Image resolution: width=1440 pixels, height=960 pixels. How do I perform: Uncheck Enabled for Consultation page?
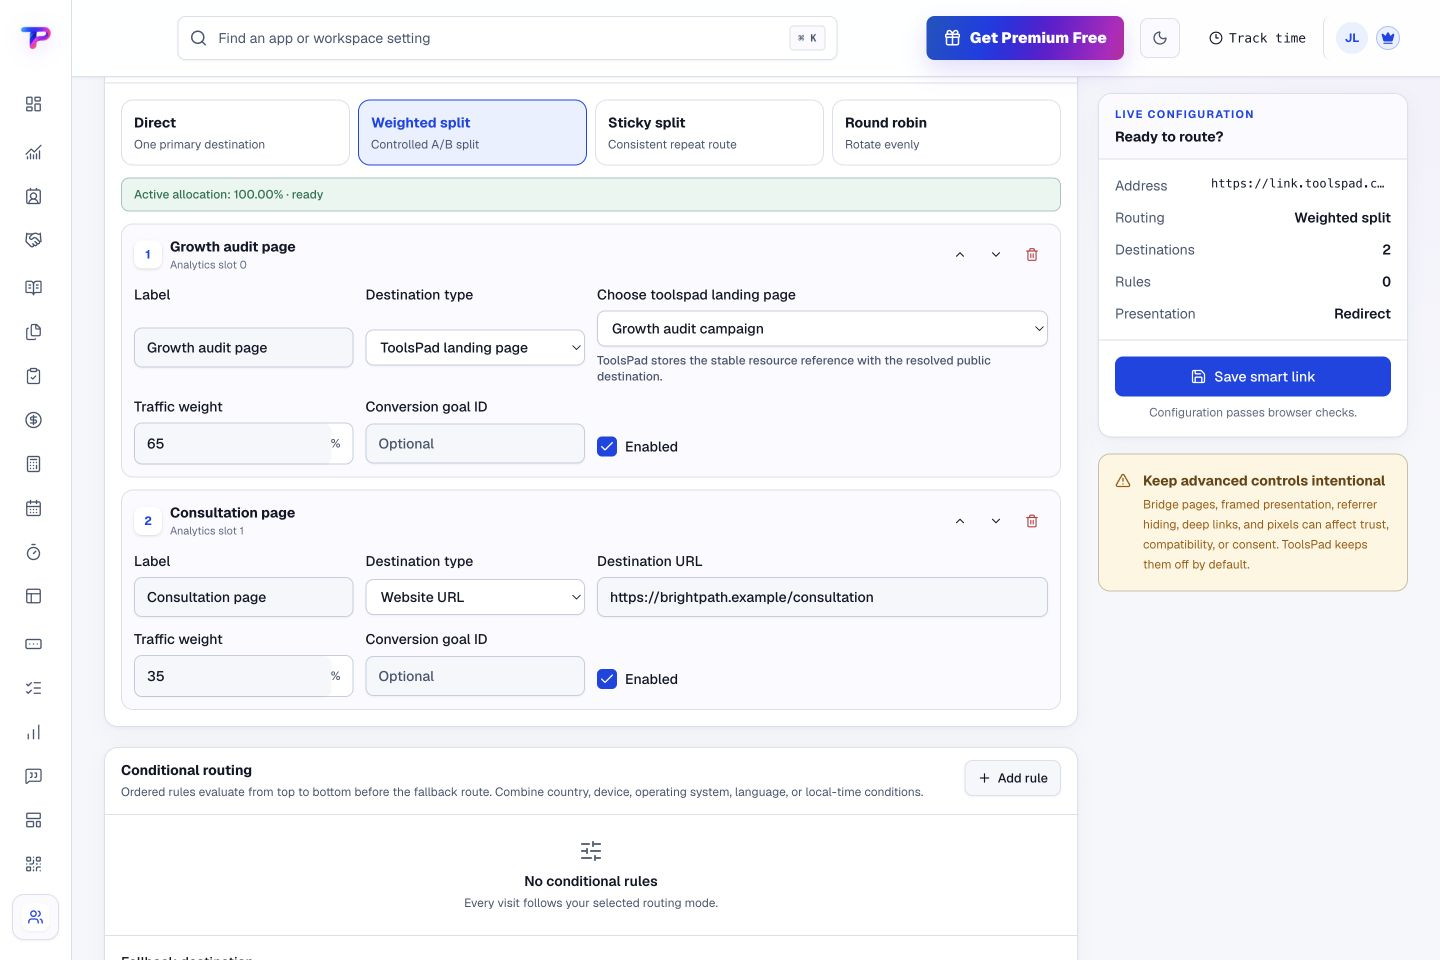coord(607,679)
